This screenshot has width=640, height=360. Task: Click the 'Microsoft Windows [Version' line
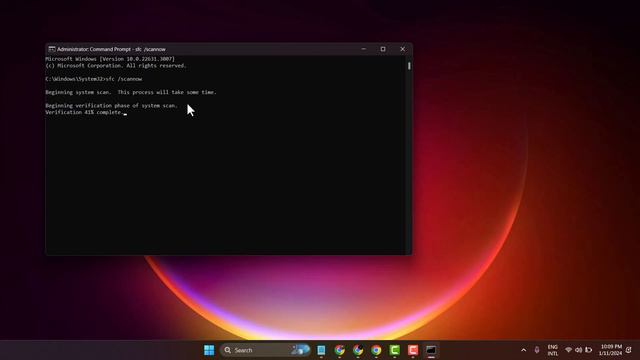tap(110, 59)
